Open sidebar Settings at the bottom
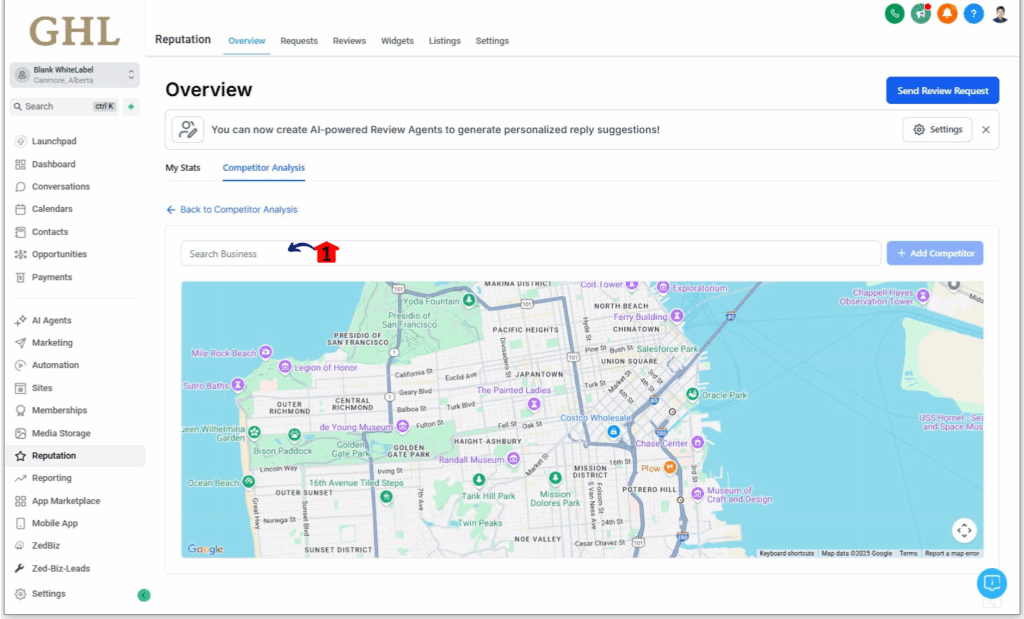 tap(48, 594)
